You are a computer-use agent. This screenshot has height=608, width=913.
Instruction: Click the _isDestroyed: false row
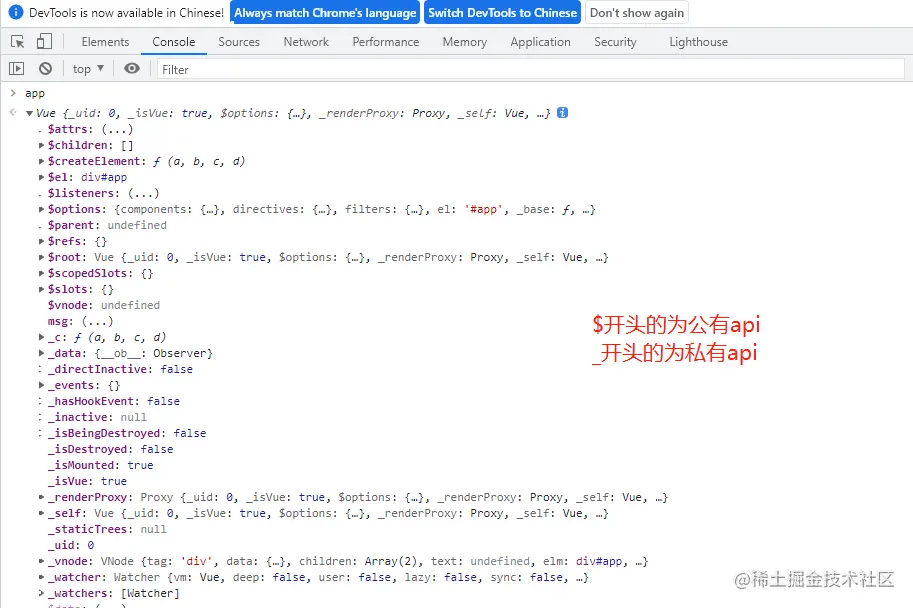point(111,449)
